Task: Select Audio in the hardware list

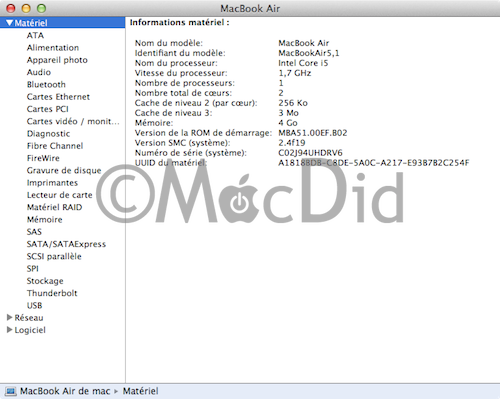Action: [39, 72]
